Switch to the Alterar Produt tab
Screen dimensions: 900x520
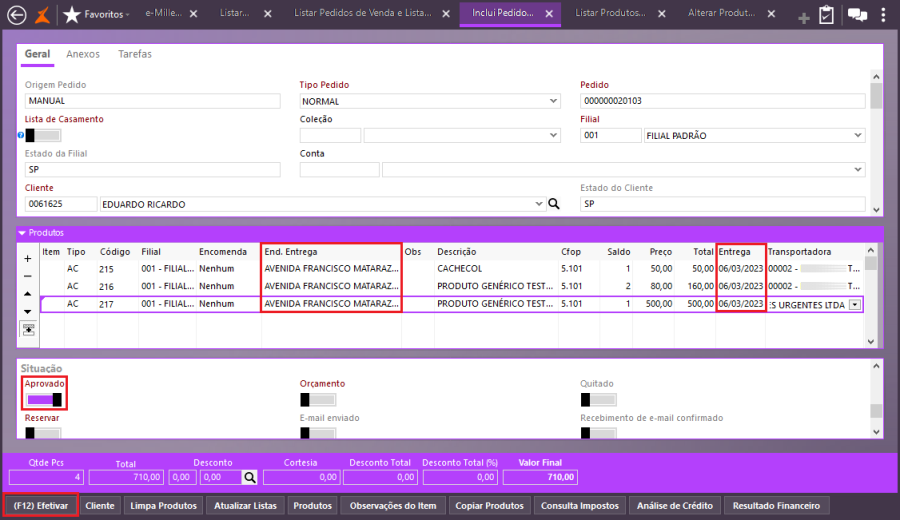pyautogui.click(x=721, y=13)
